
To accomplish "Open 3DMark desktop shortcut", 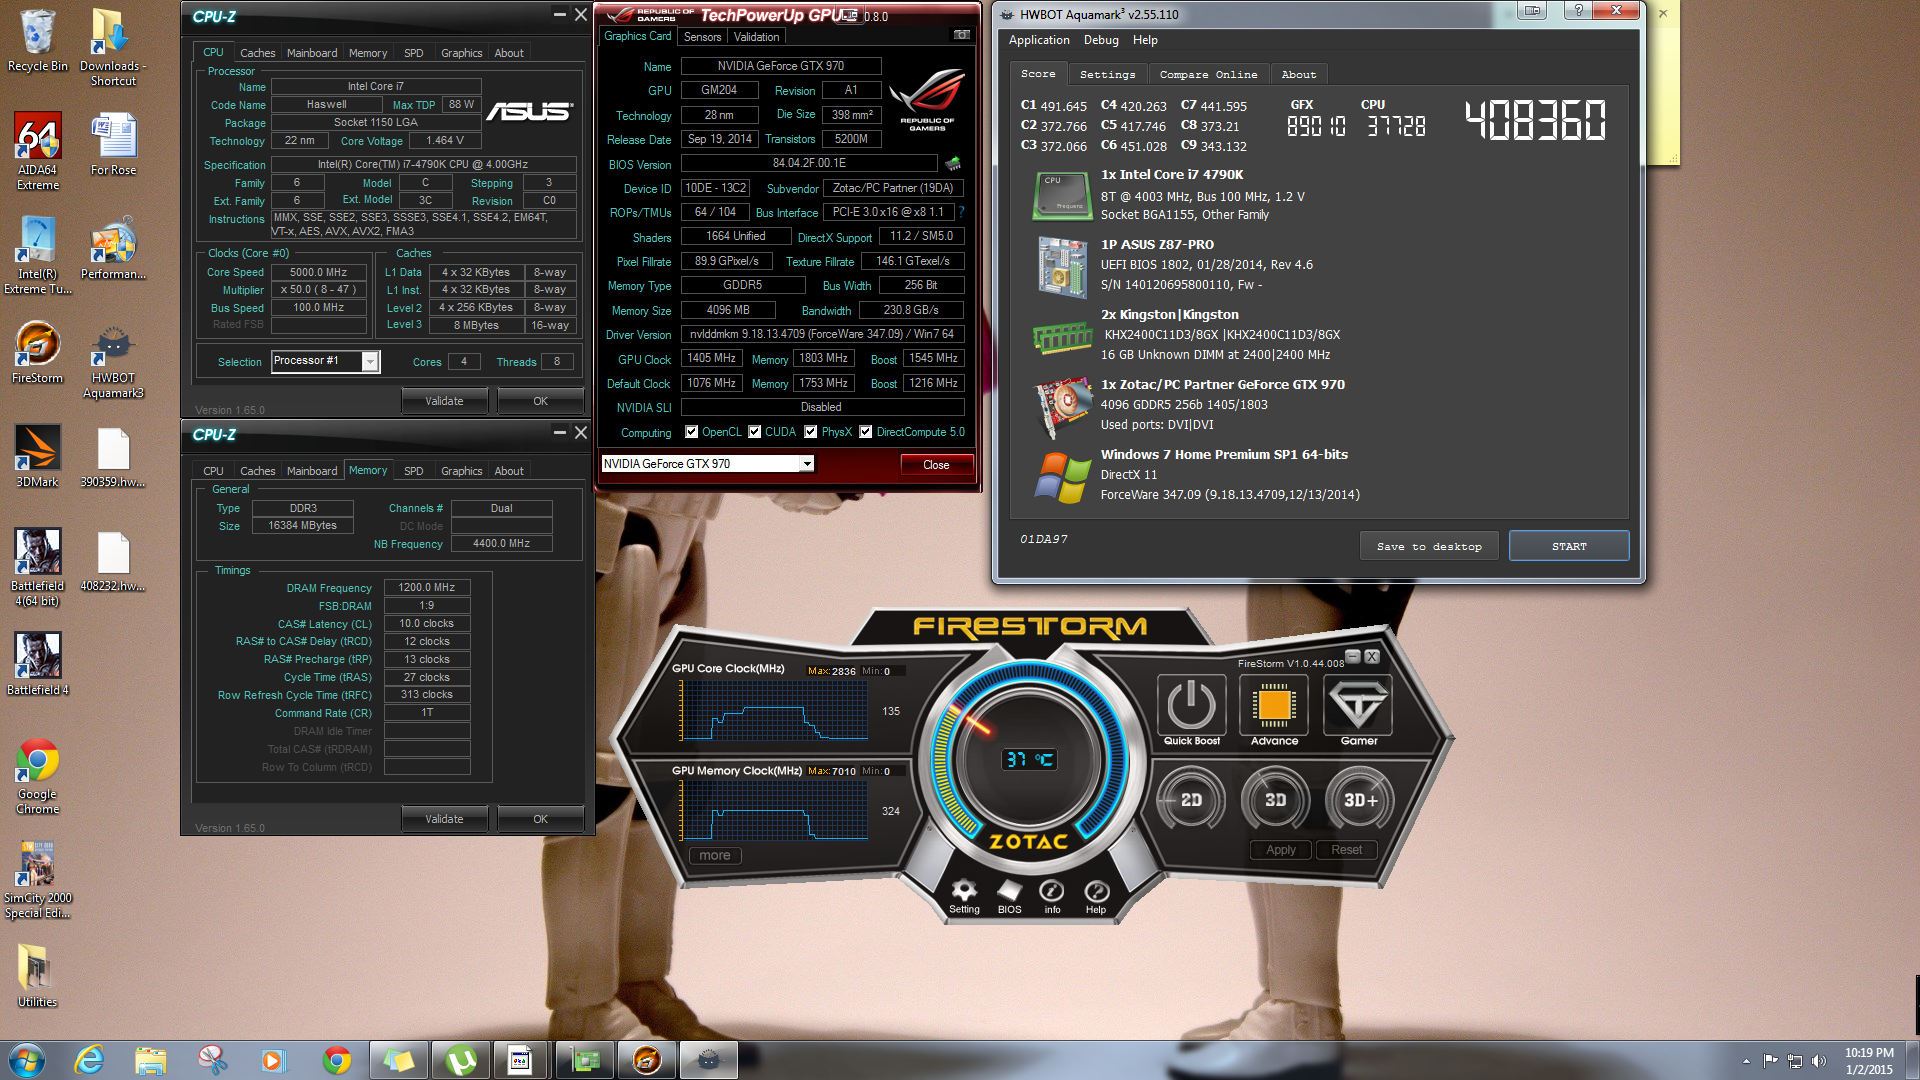I will click(x=37, y=456).
